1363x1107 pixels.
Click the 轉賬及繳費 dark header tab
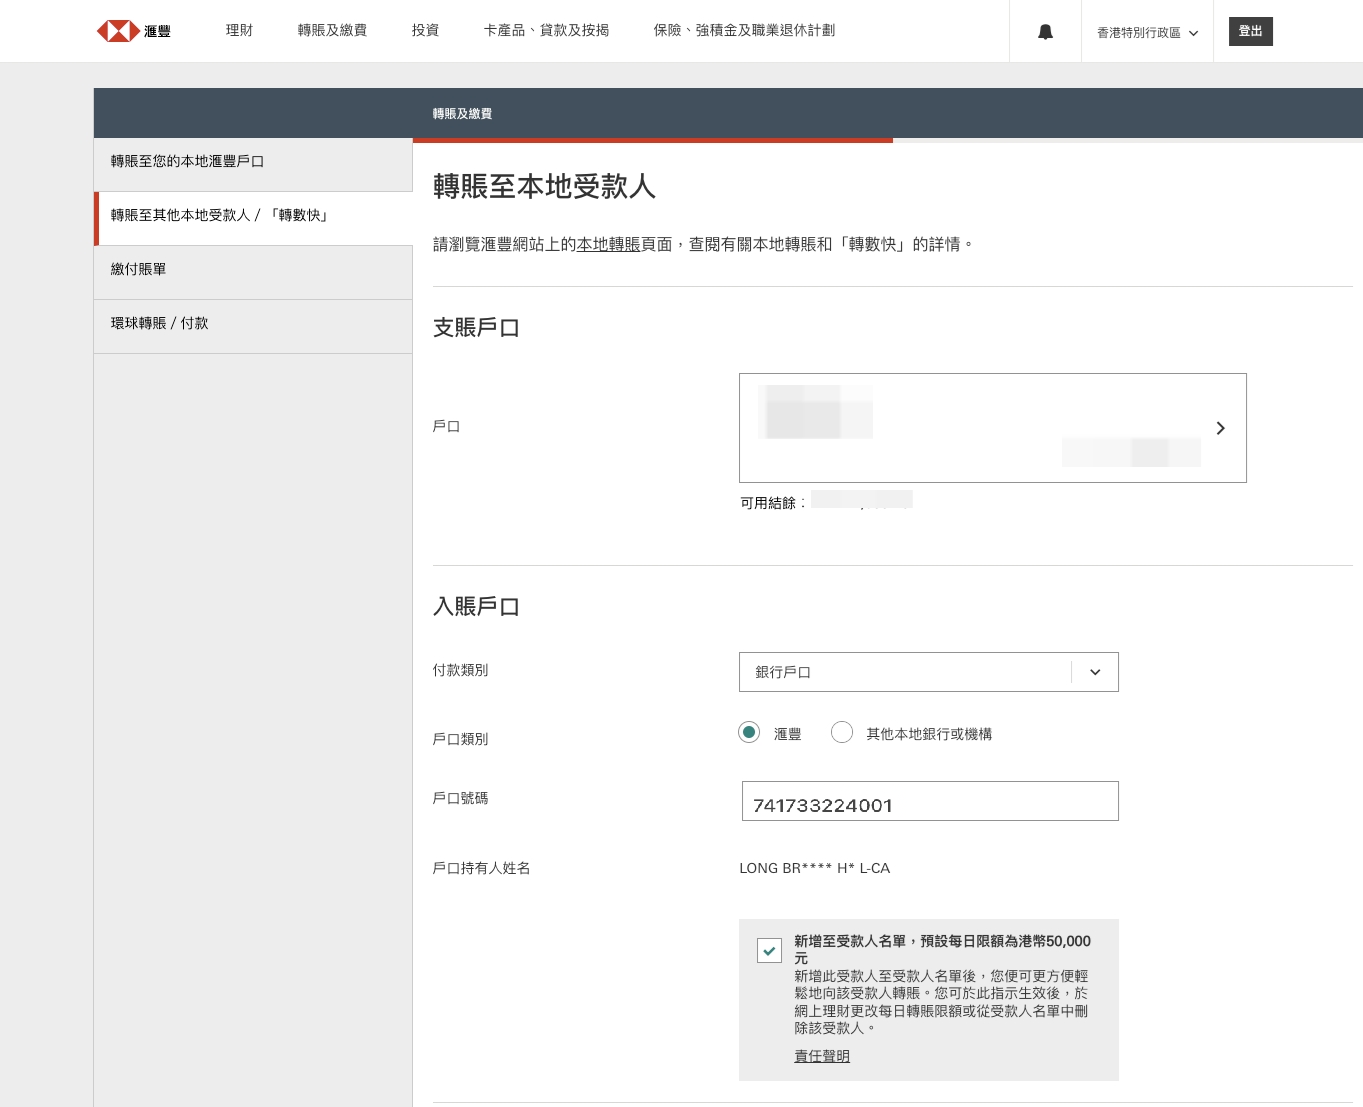tap(462, 114)
